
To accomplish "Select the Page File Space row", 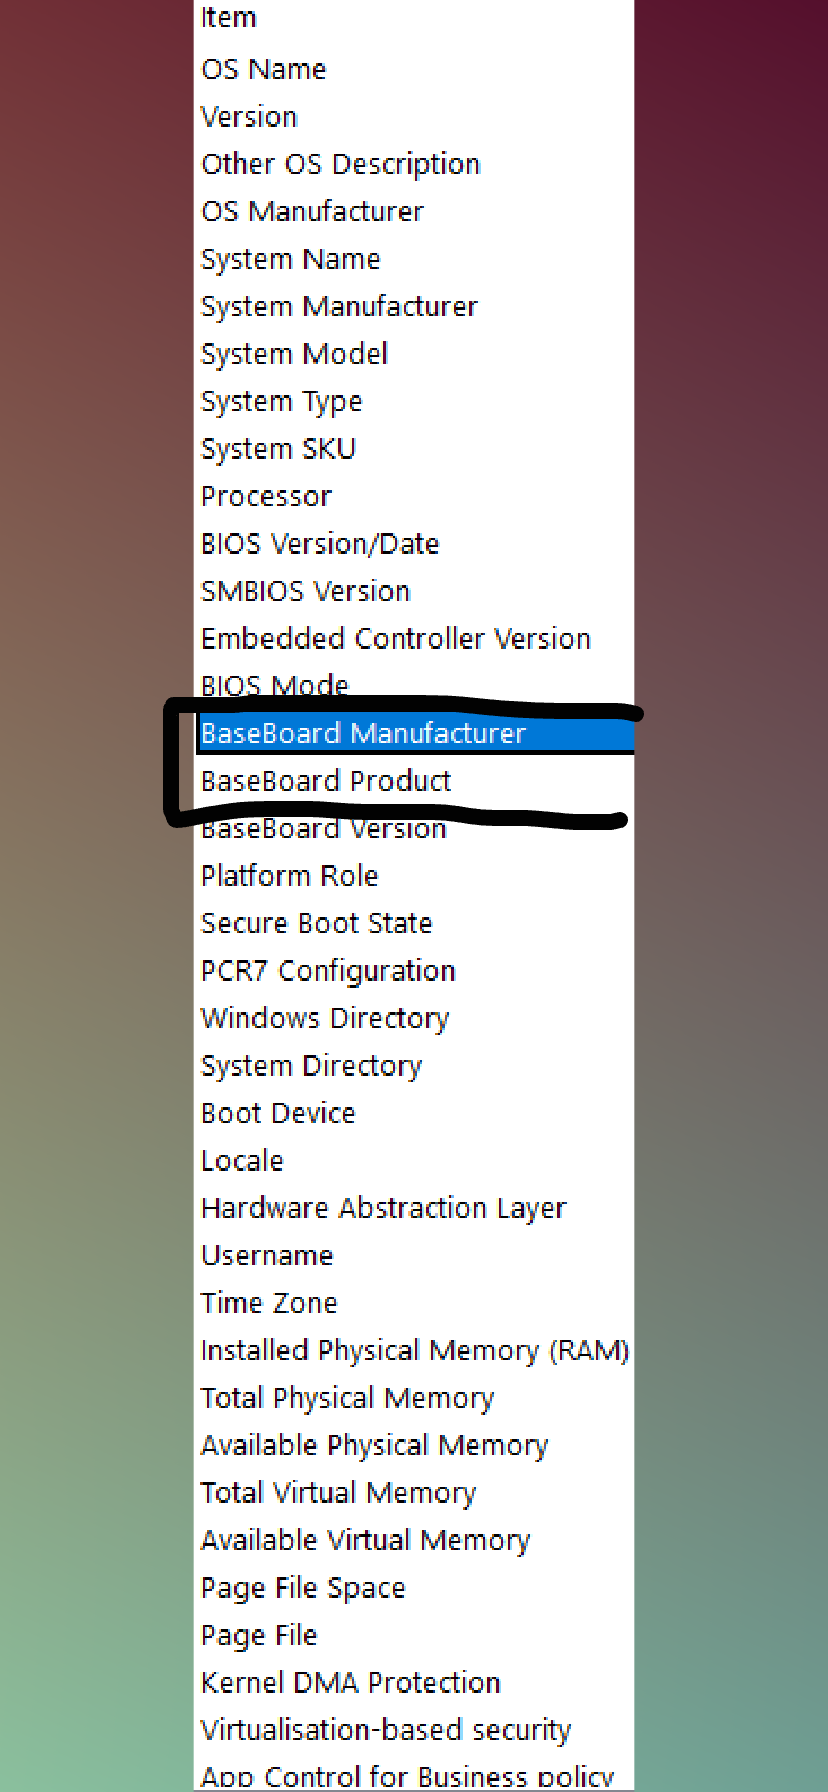I will (x=413, y=1588).
